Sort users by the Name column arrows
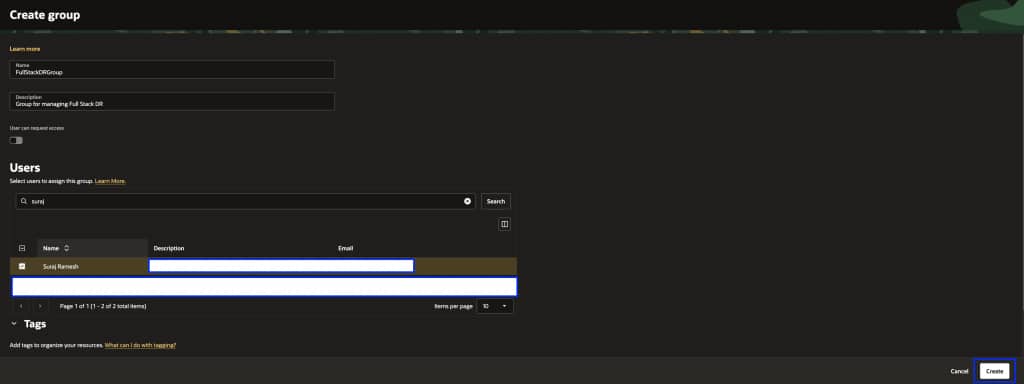 (x=66, y=248)
